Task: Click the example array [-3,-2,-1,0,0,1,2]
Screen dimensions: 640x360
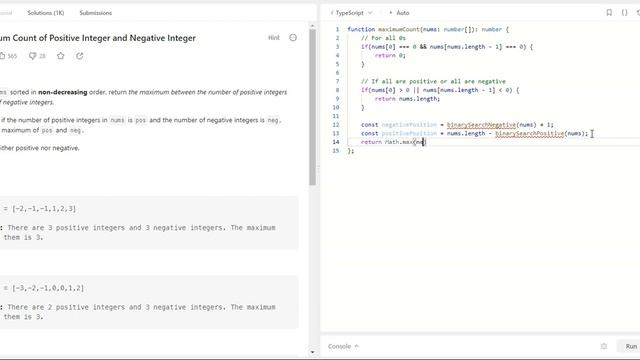Action: point(48,288)
